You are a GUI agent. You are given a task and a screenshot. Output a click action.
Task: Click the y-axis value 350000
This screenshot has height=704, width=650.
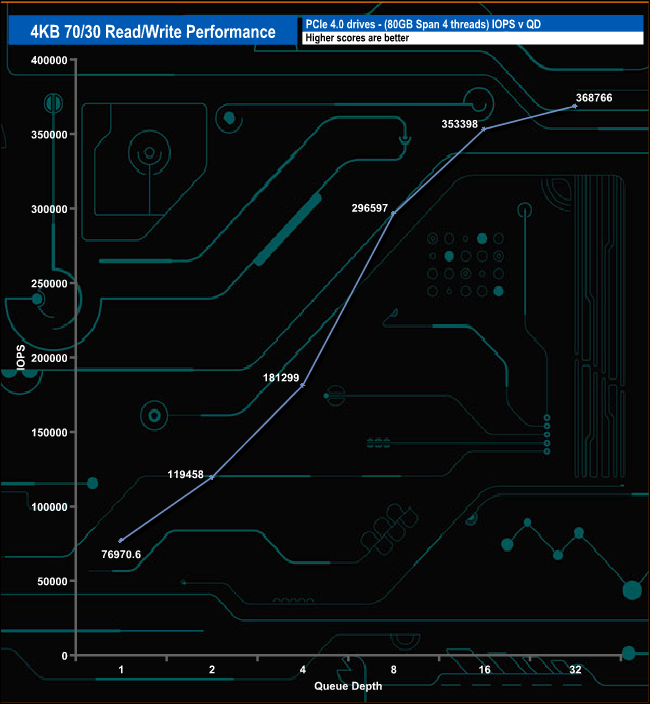tap(49, 135)
